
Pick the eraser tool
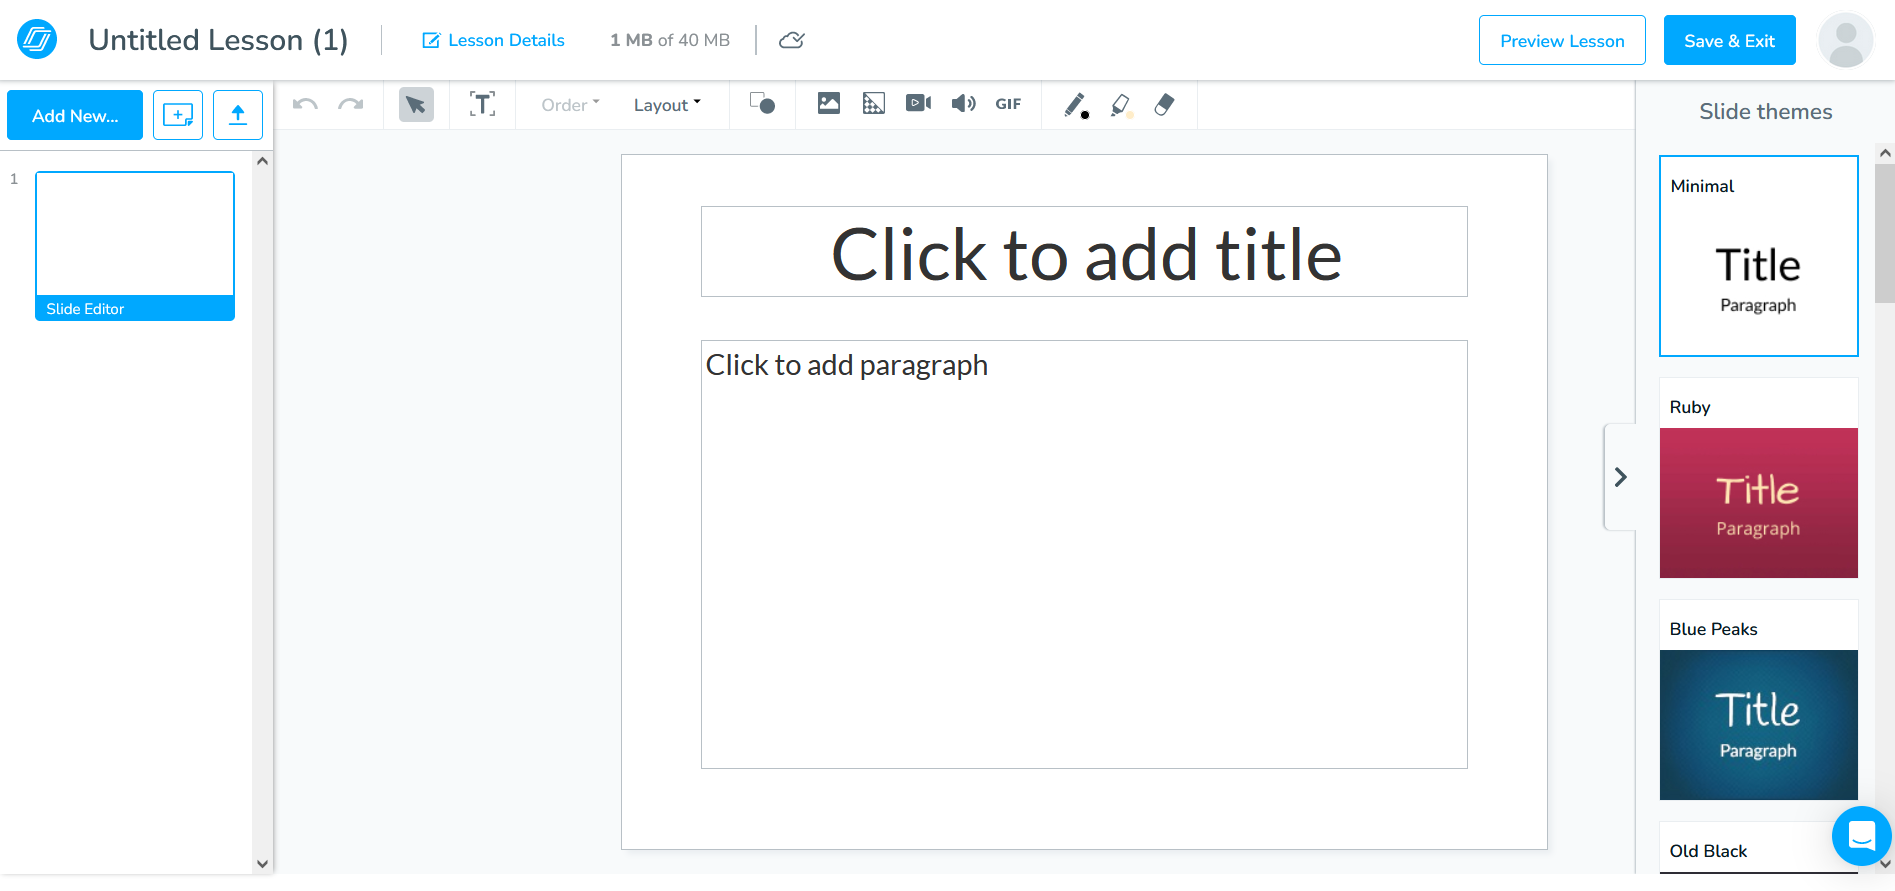[1164, 105]
